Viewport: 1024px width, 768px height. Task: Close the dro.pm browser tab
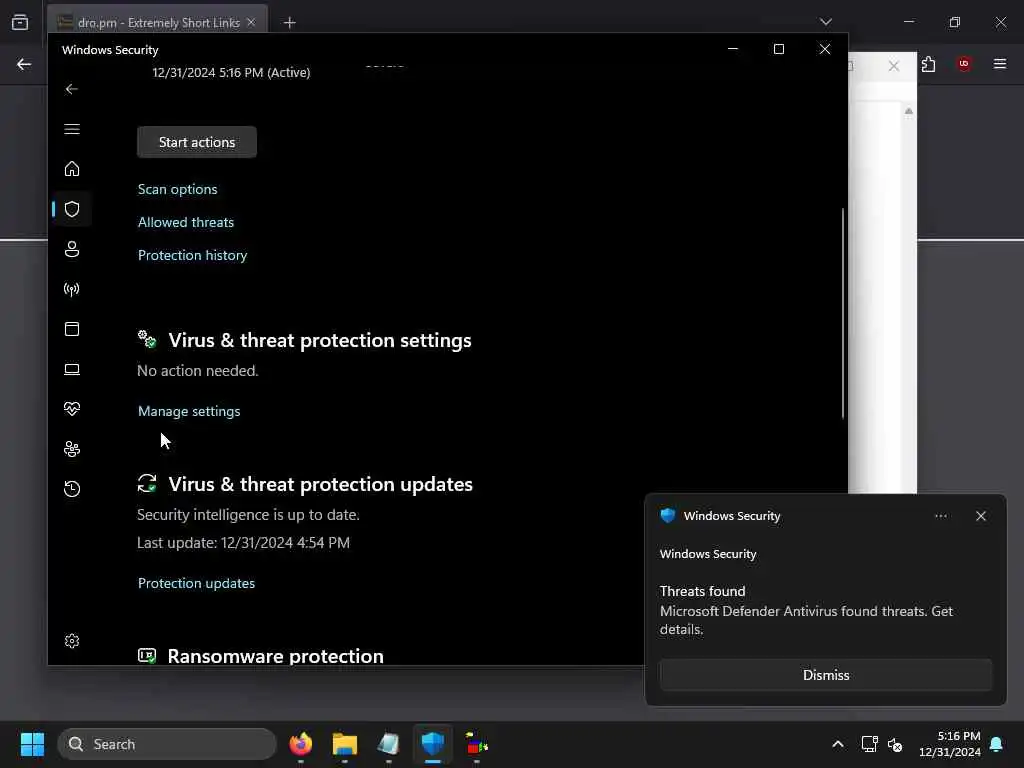coord(251,23)
